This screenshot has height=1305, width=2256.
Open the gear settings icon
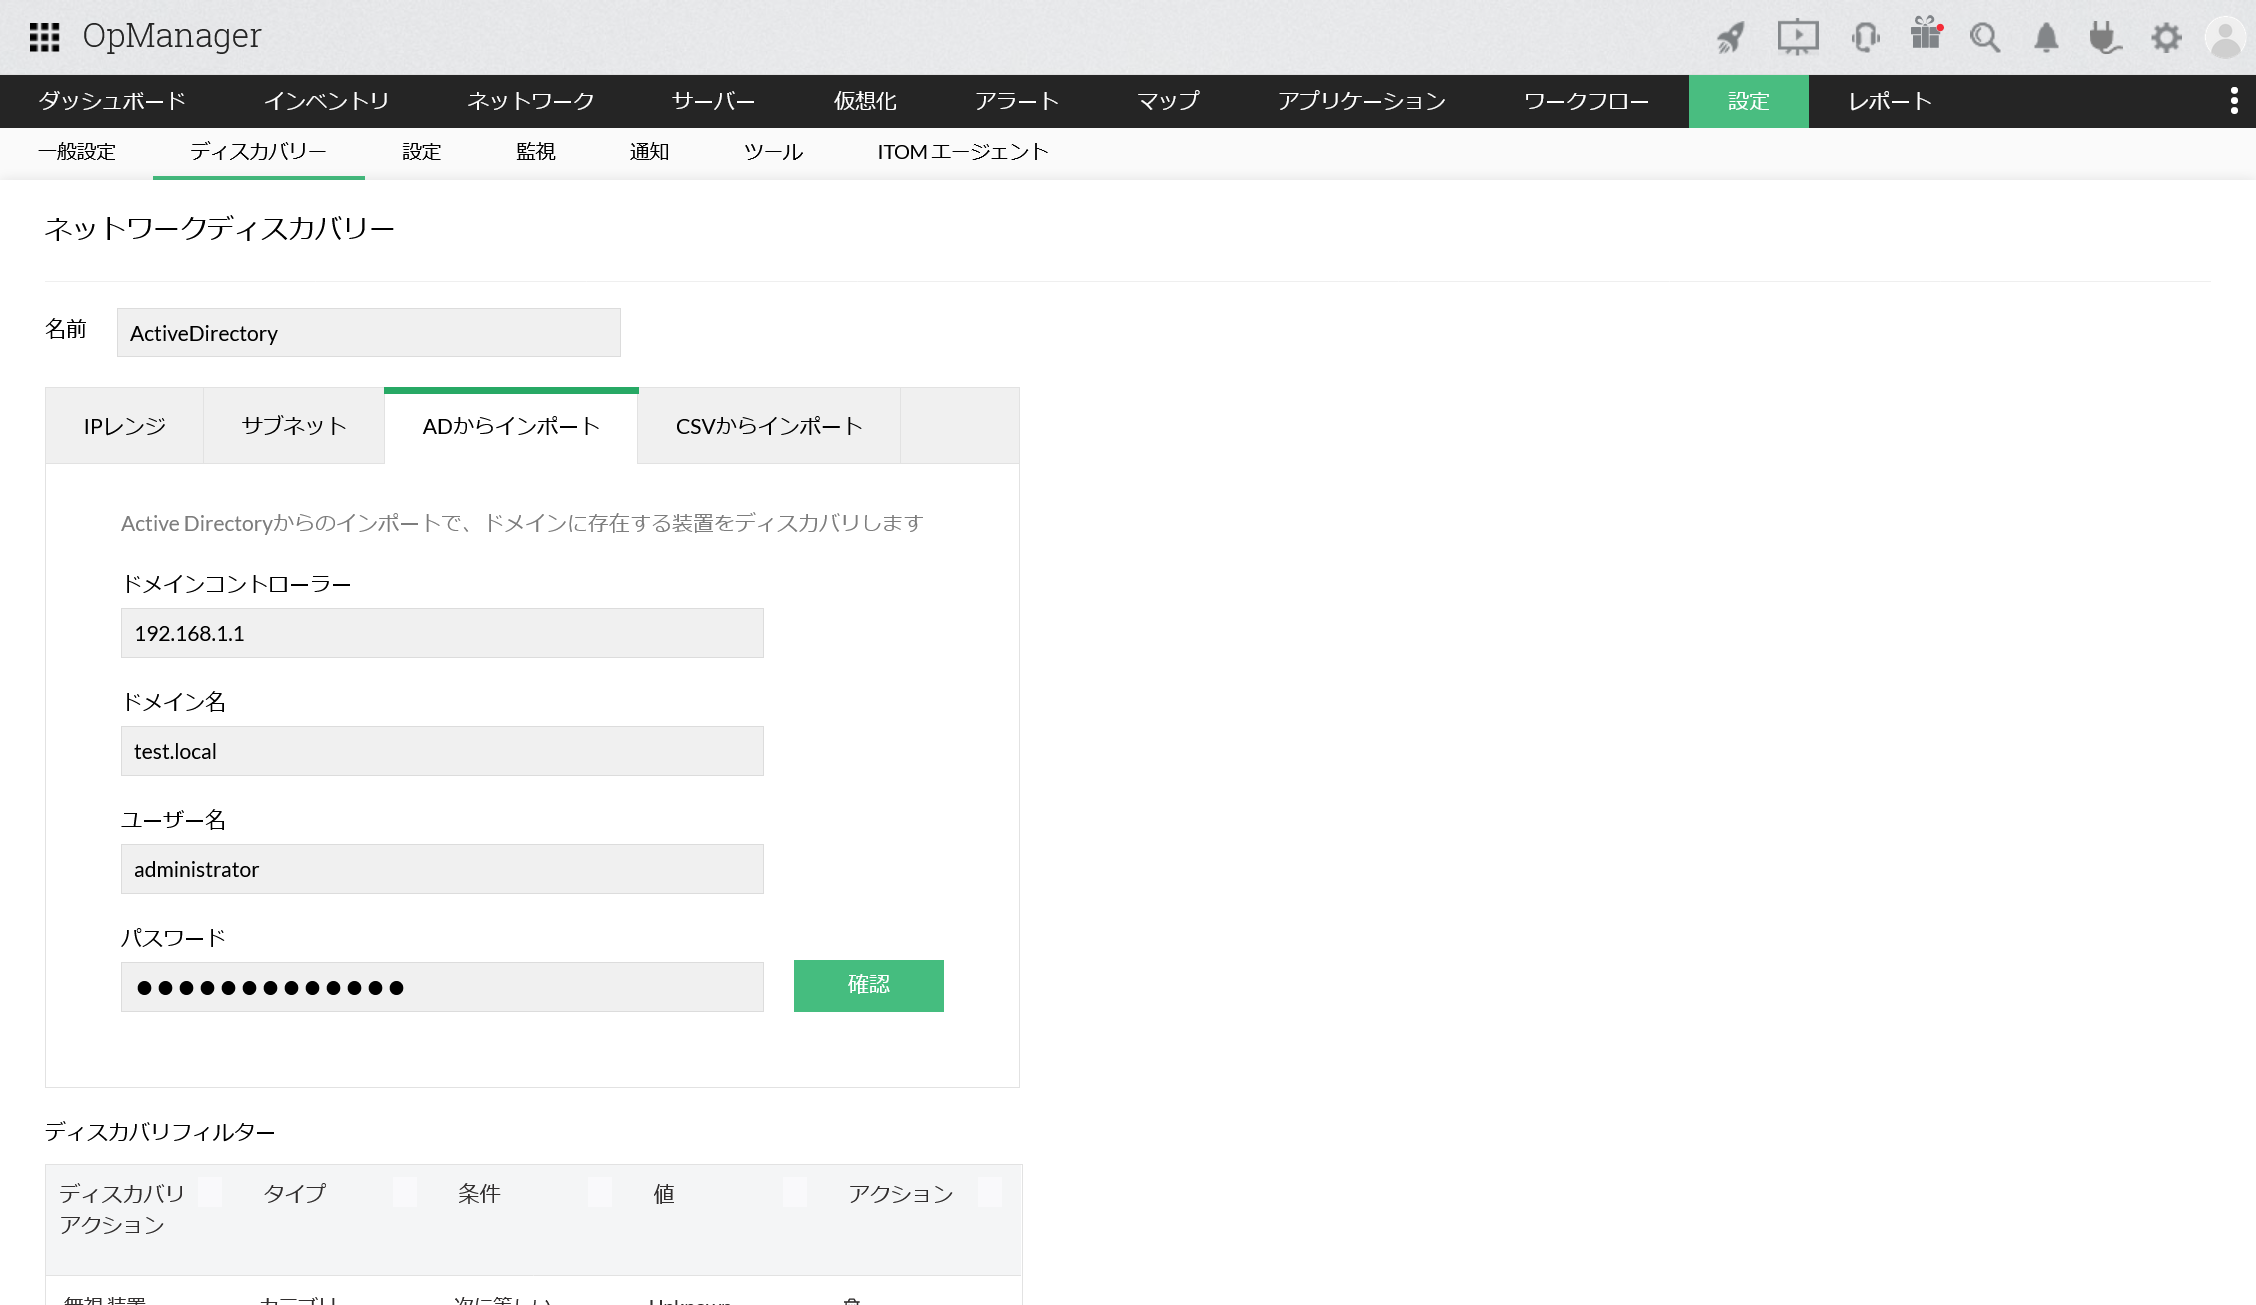point(2166,38)
